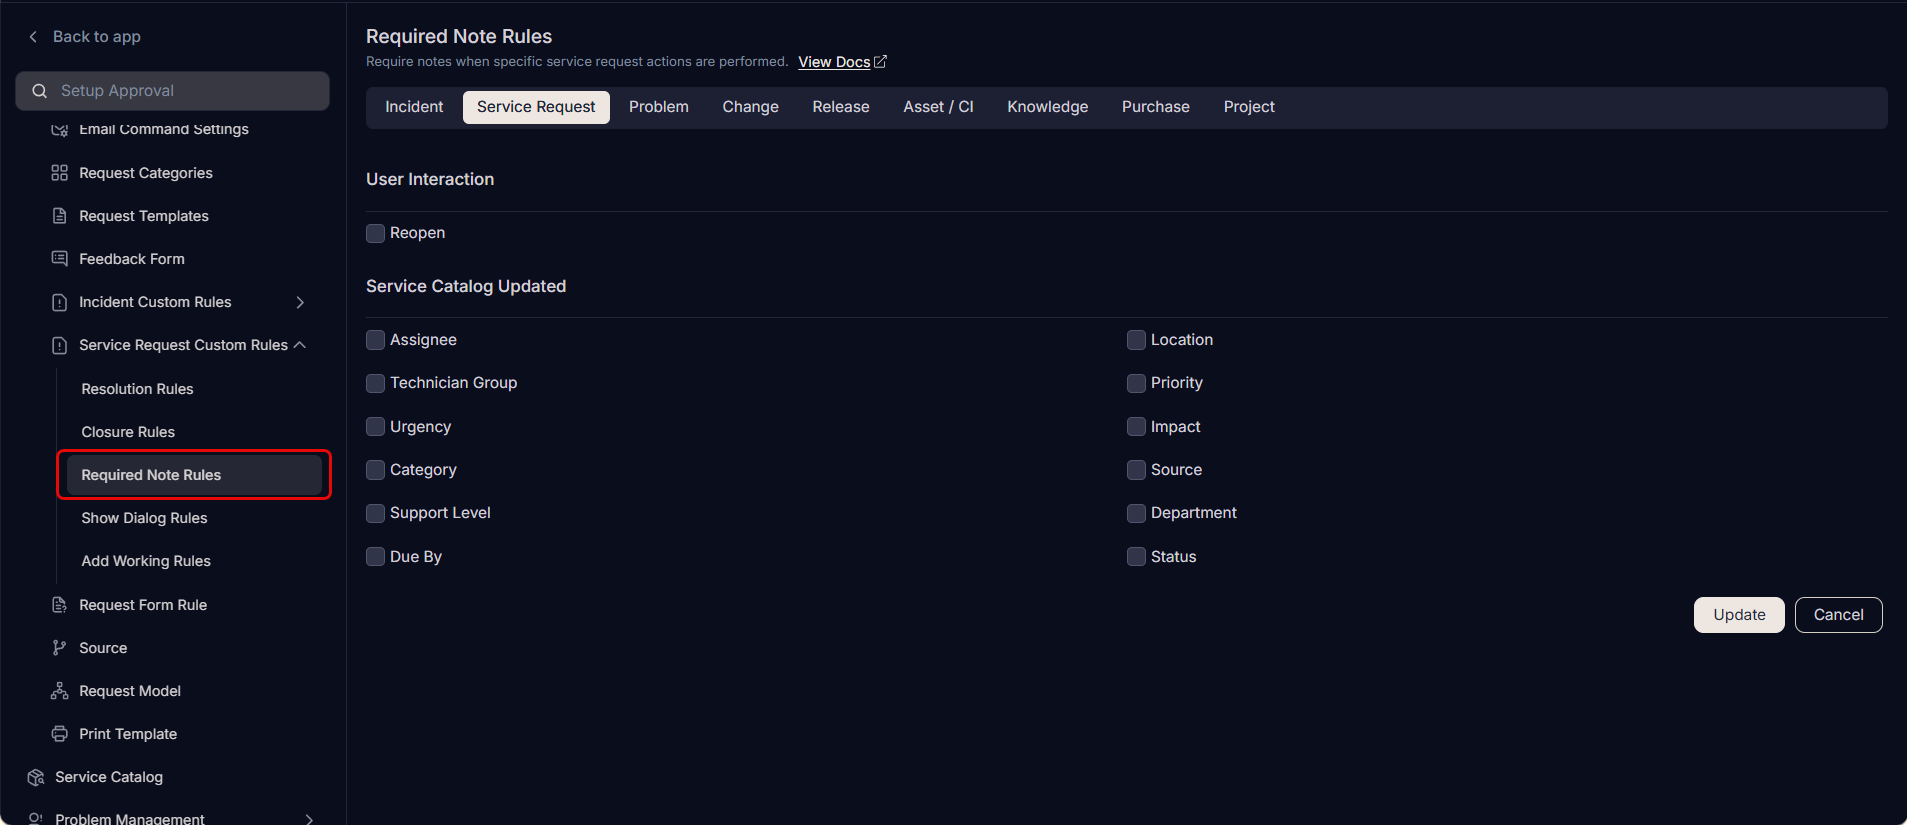
Task: Enable the Reopen checkbox
Action: [376, 233]
